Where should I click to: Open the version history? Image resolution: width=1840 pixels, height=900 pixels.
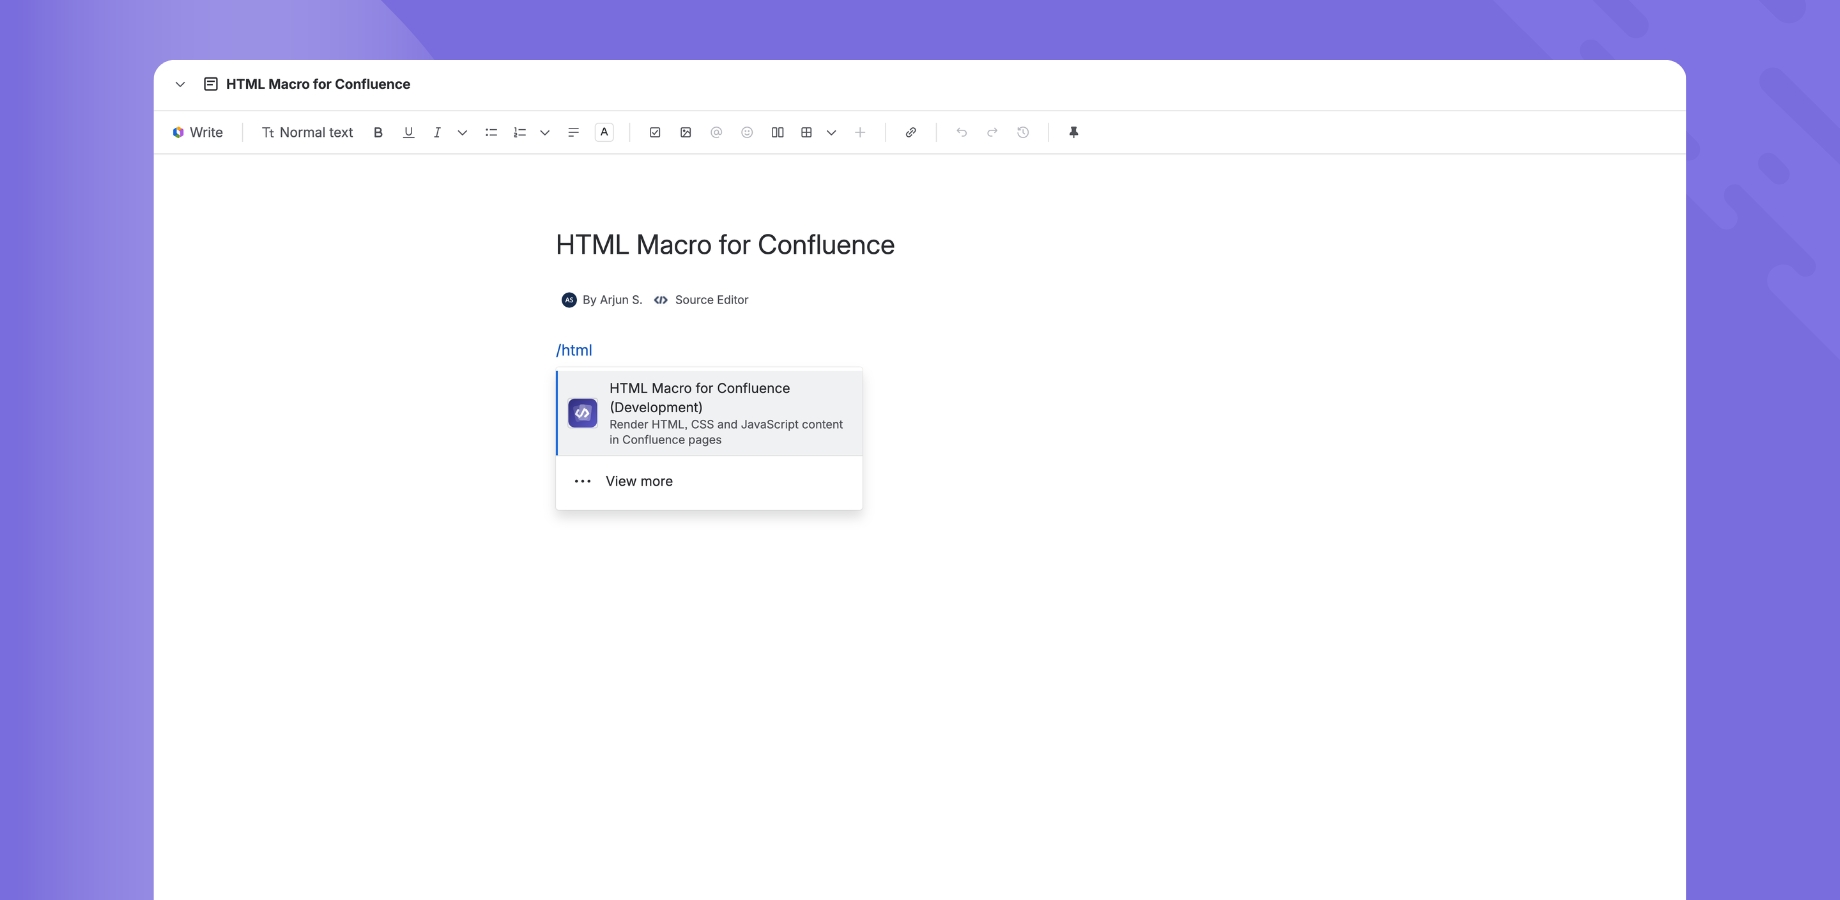tap(1022, 132)
